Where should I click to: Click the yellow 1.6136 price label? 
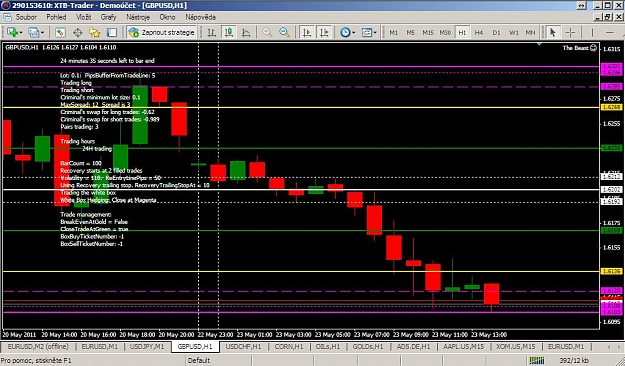[x=611, y=272]
